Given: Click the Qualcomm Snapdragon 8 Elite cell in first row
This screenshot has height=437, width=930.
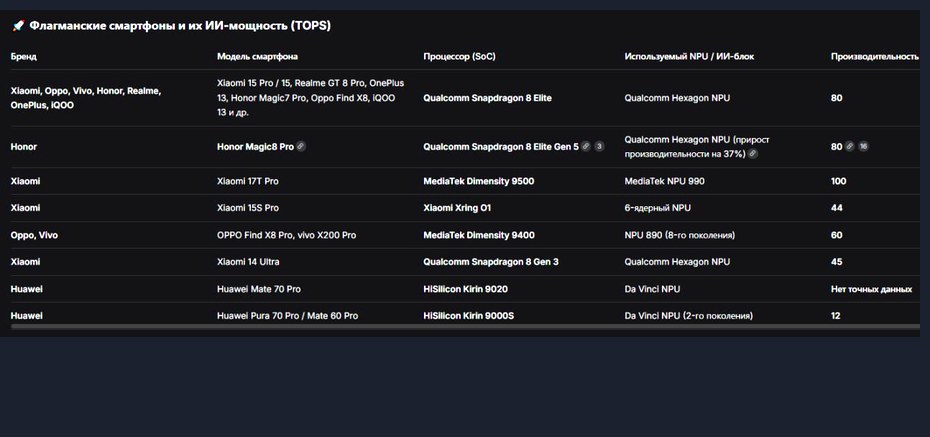Looking at the screenshot, I should (488, 98).
